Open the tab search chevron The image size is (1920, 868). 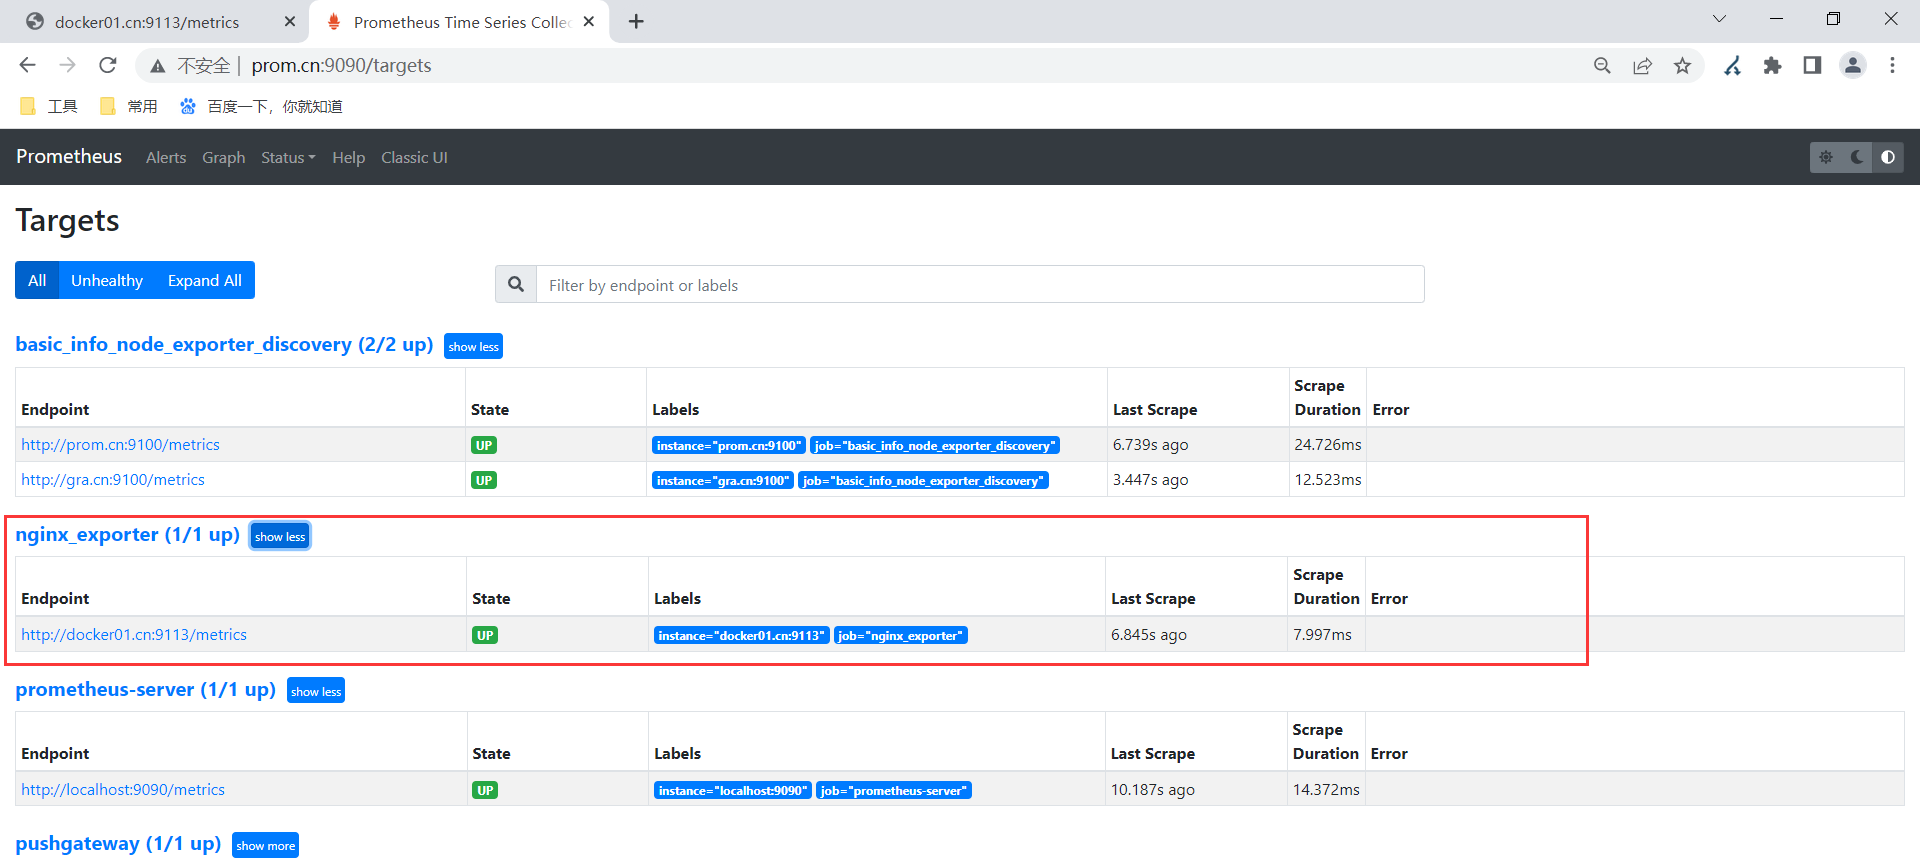pos(1719,19)
